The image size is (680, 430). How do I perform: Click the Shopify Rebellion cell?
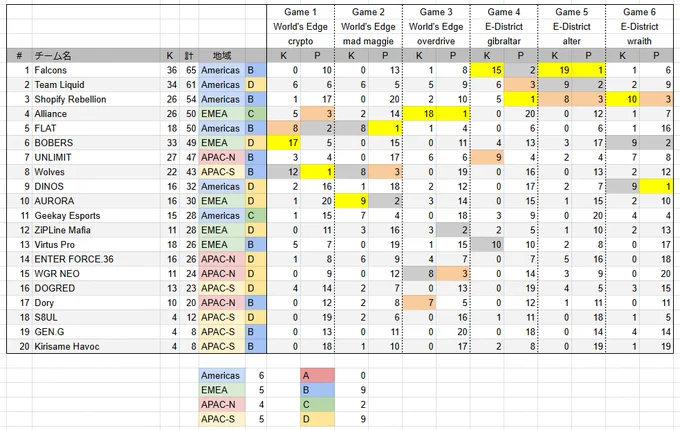point(96,99)
